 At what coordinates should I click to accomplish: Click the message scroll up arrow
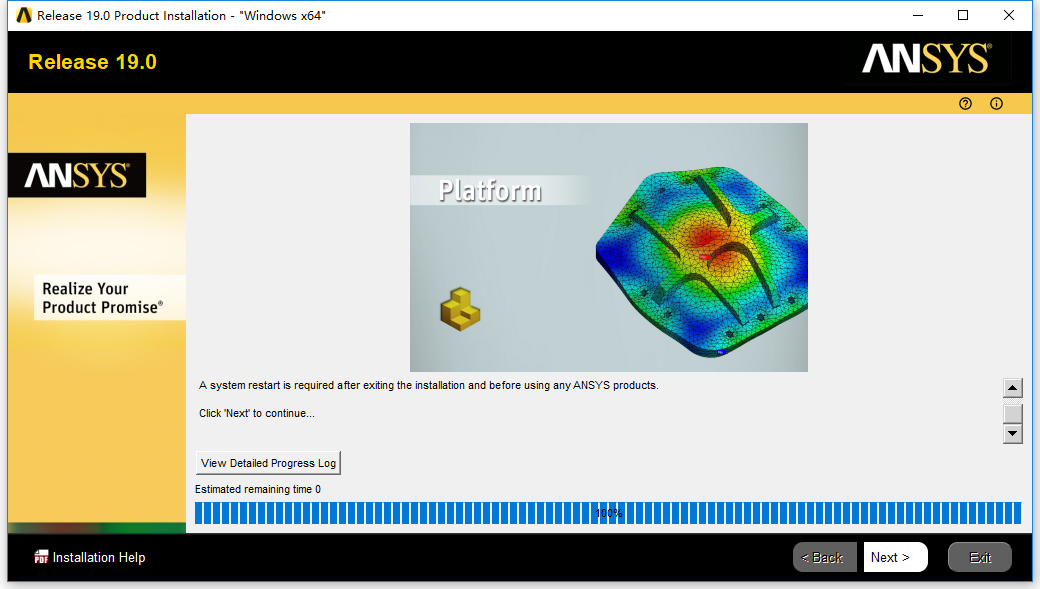click(1012, 387)
